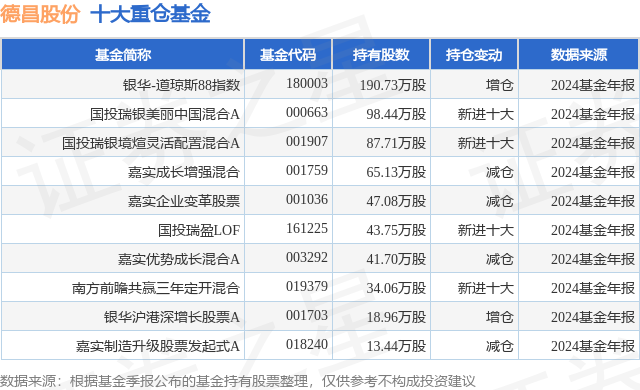Screen dimensions: 640x390
Task: Click the 持仓变动 column header
Action: tap(474, 55)
